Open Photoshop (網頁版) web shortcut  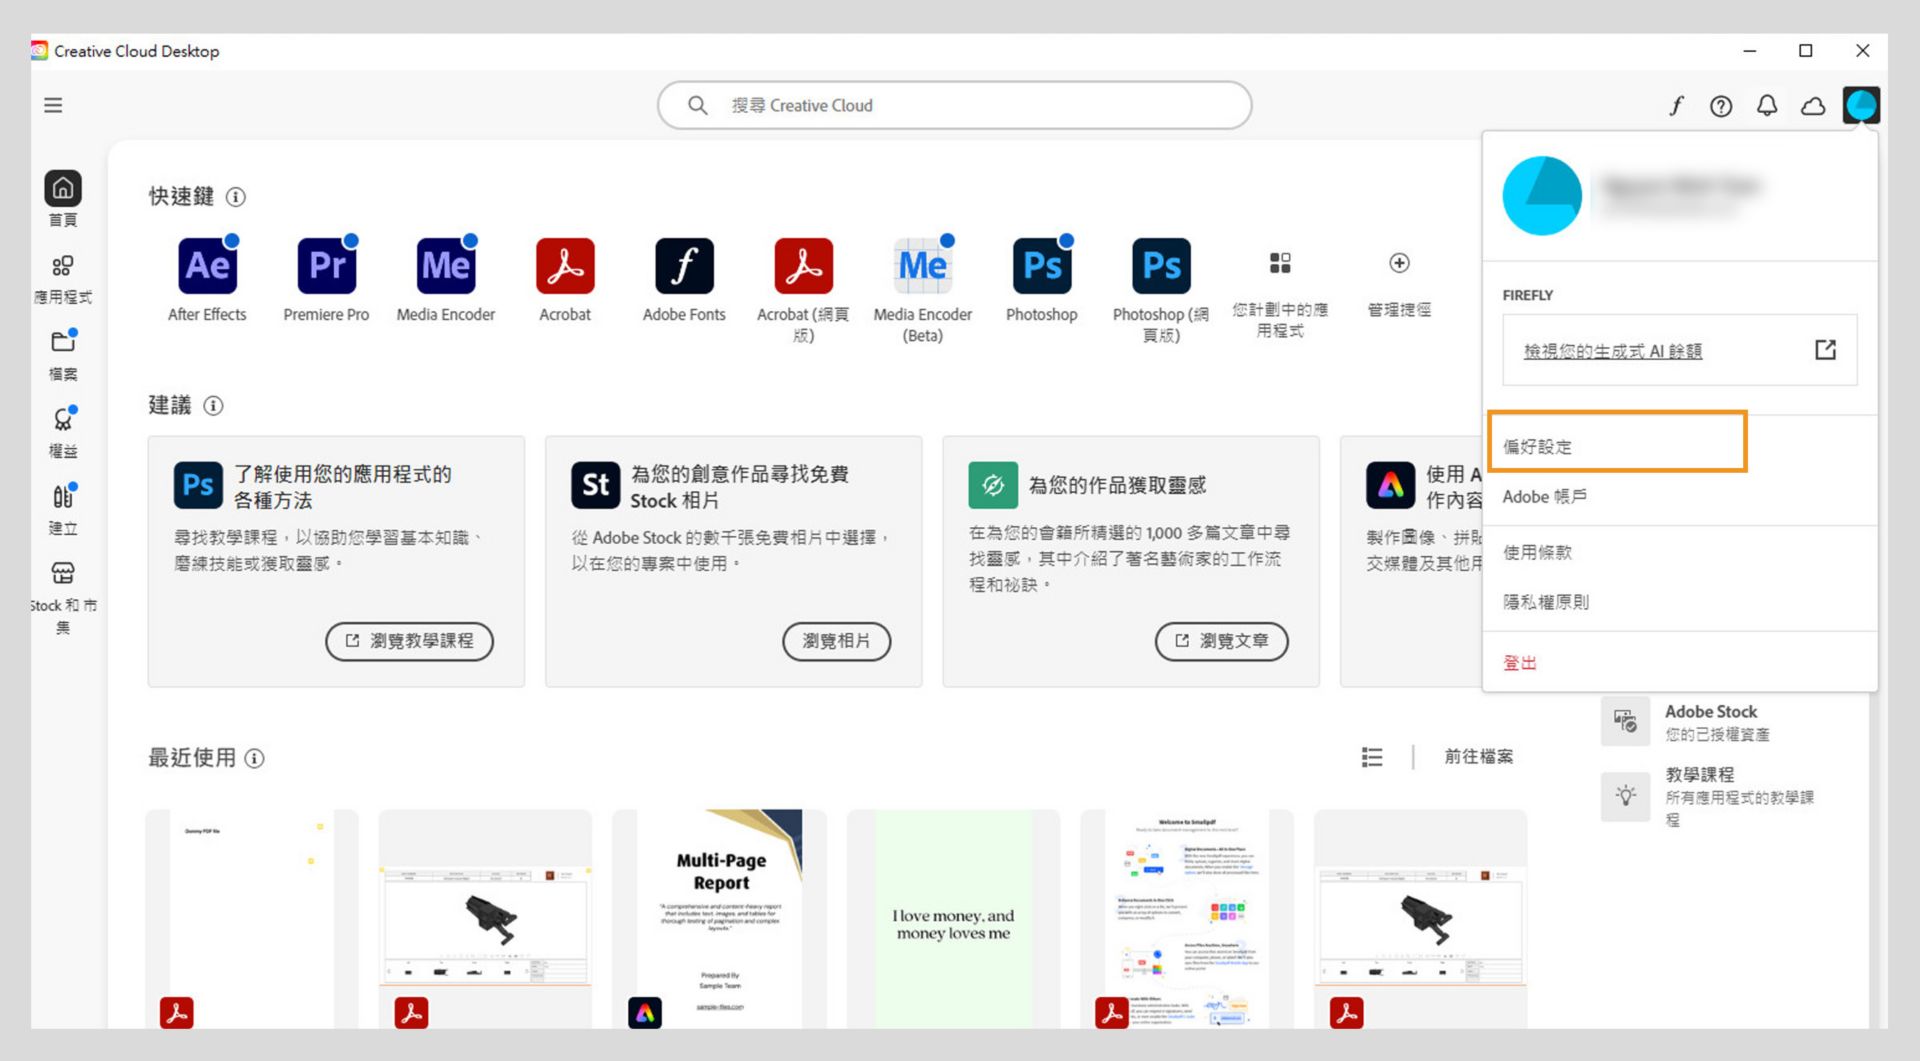pos(1161,290)
